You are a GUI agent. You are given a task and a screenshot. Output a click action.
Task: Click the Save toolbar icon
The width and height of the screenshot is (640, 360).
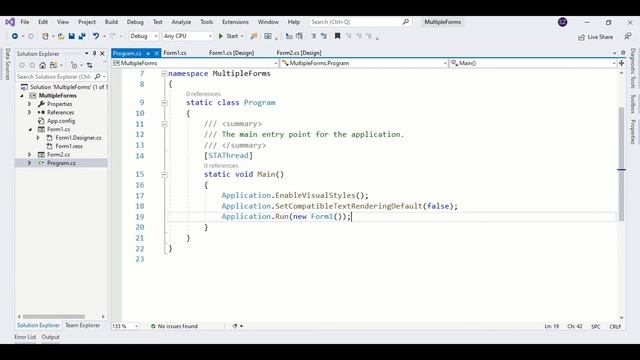pyautogui.click(x=71, y=36)
